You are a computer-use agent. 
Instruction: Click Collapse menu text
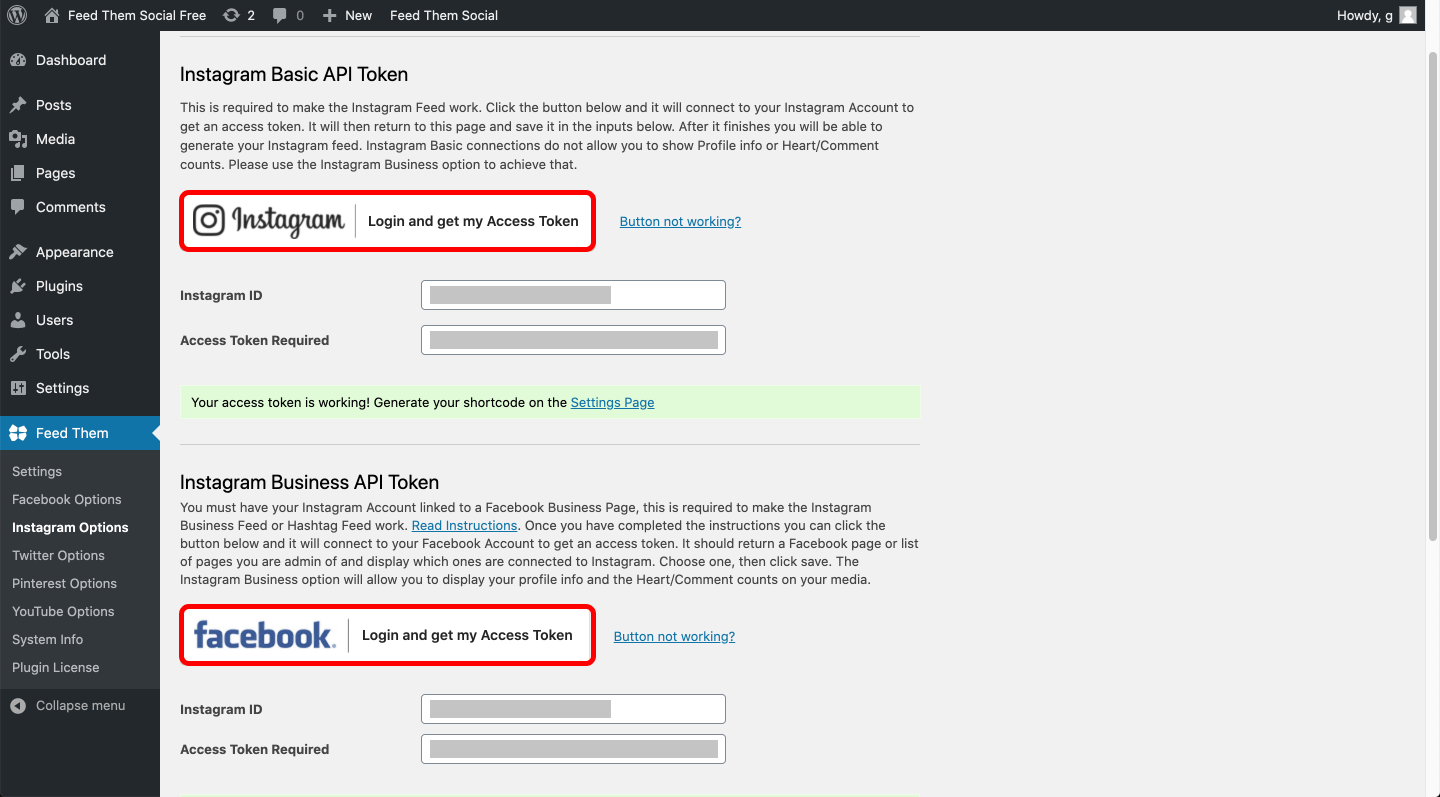click(80, 705)
